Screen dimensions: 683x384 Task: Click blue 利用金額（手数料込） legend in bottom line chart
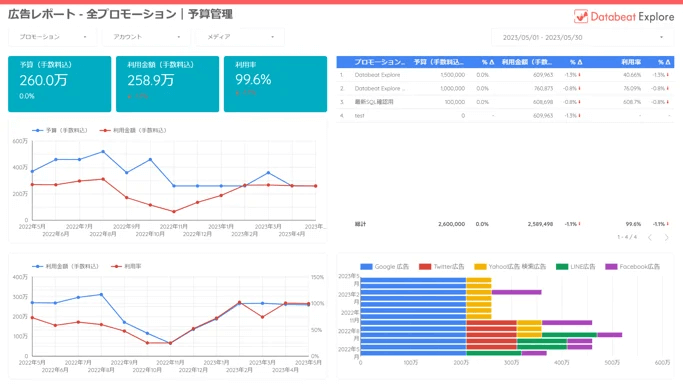pos(65,266)
